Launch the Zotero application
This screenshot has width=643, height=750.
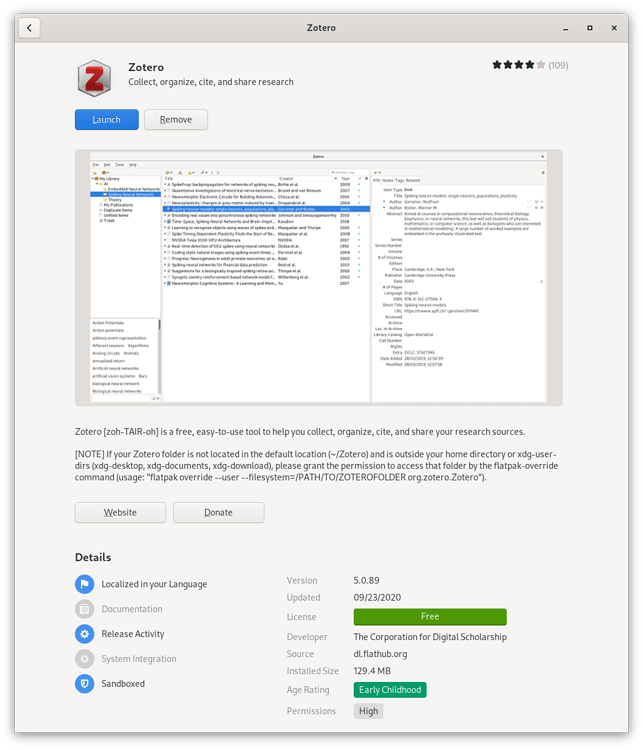pos(107,120)
